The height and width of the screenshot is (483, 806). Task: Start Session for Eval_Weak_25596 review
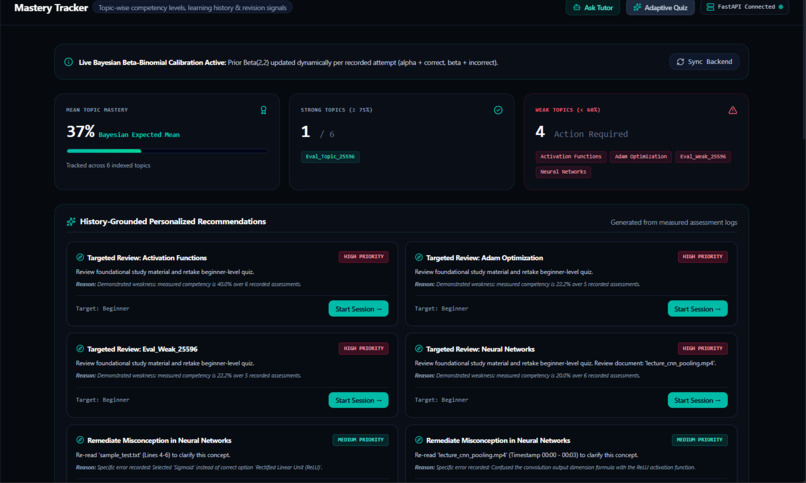(x=358, y=400)
